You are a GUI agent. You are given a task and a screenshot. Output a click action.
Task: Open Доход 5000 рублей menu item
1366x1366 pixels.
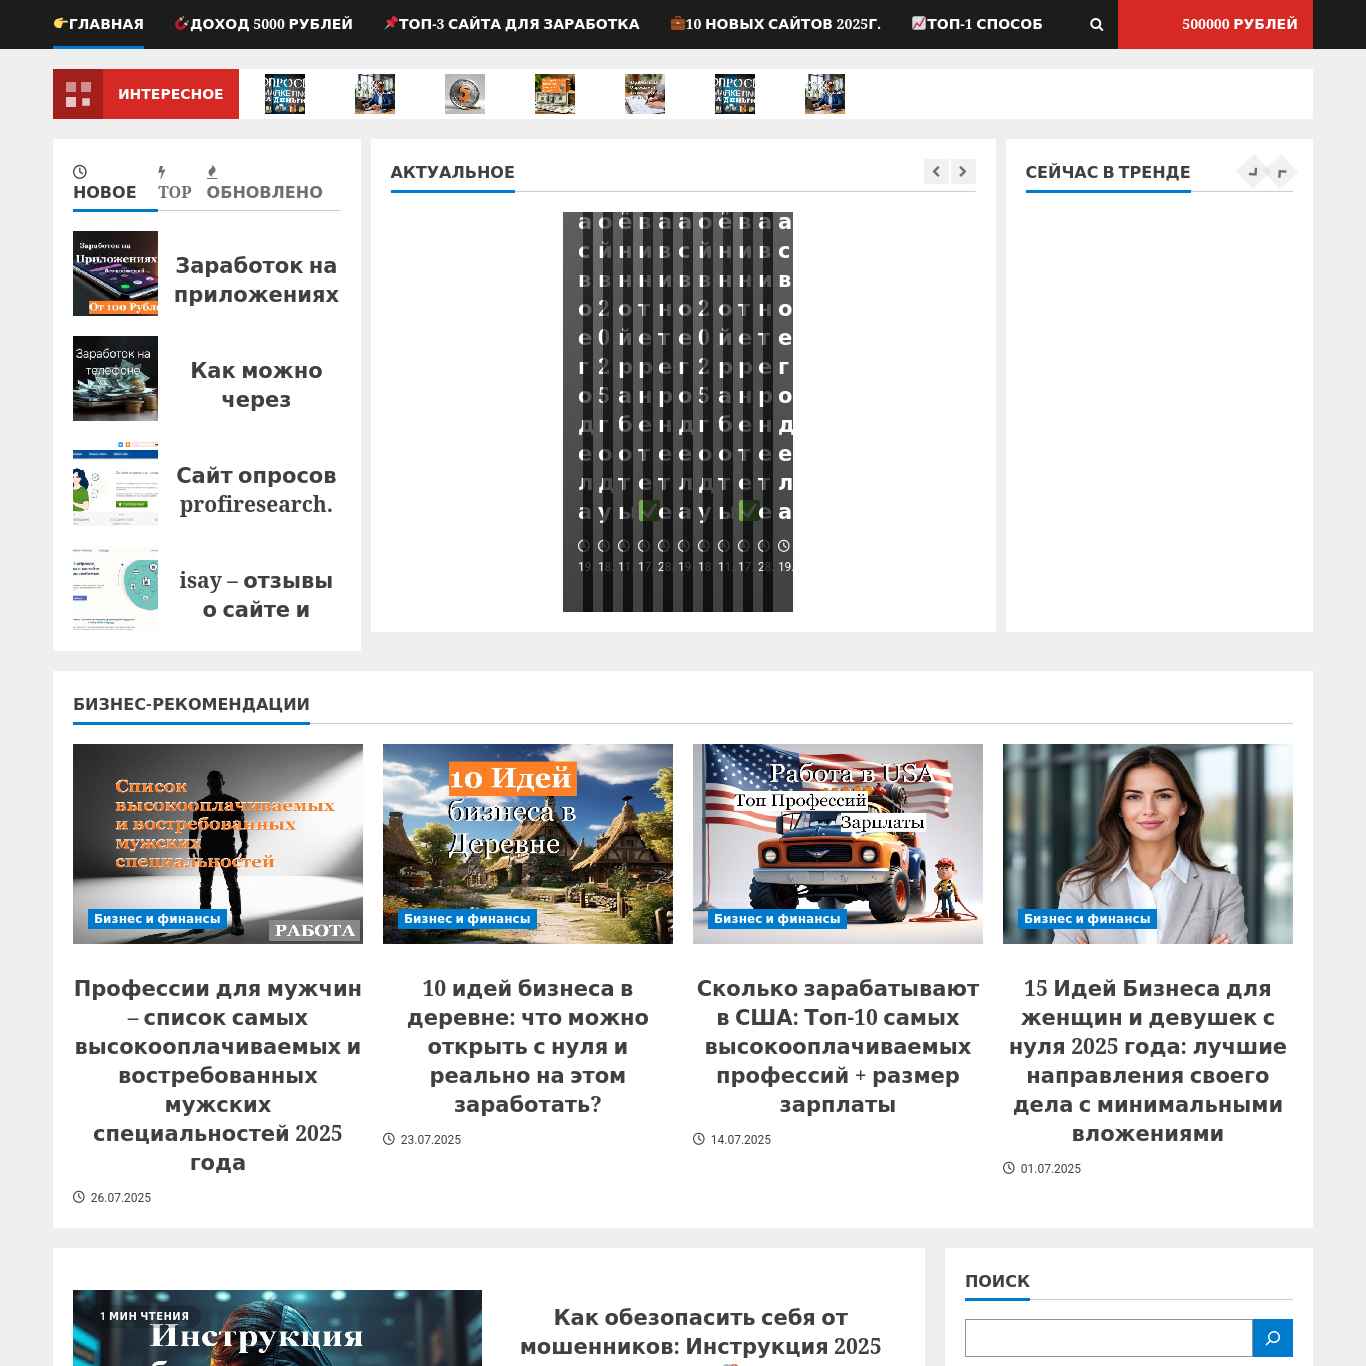click(x=264, y=24)
